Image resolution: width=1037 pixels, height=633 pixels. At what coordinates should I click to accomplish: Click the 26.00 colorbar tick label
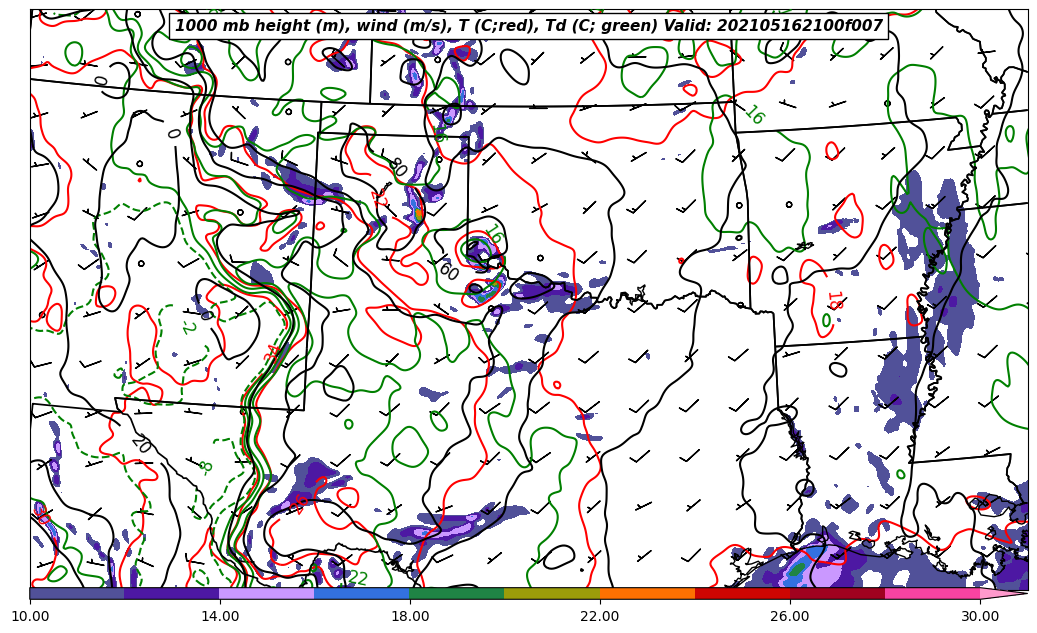[790, 616]
